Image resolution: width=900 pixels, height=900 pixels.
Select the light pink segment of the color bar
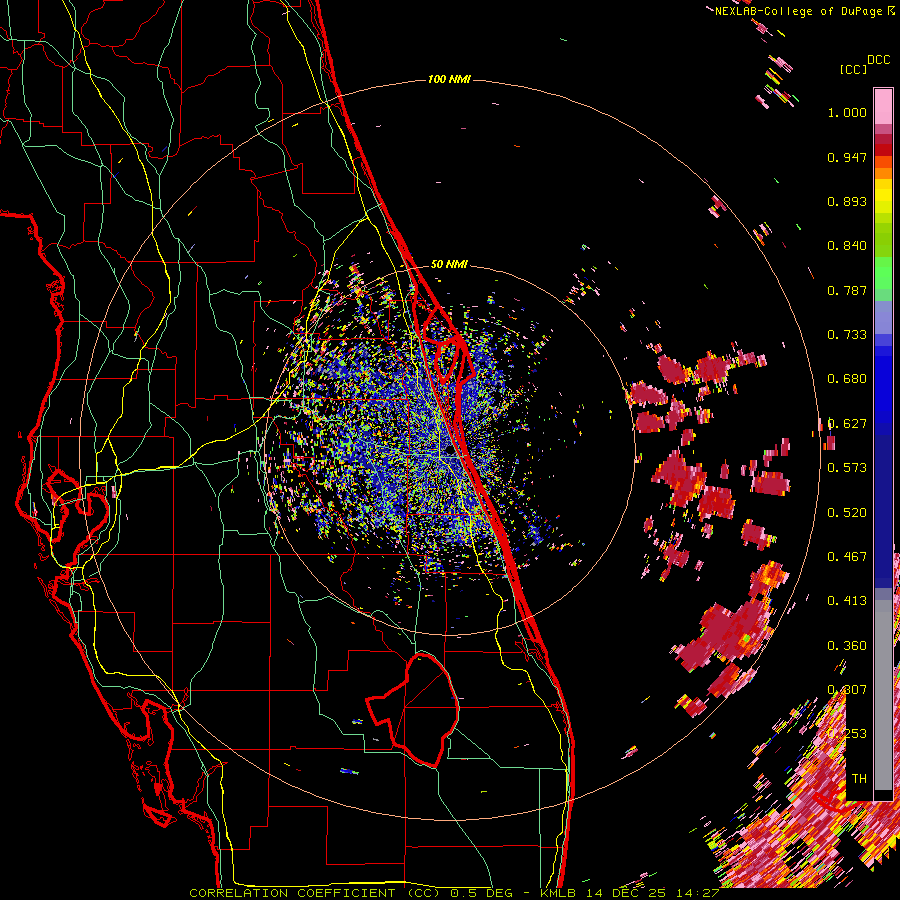(883, 106)
